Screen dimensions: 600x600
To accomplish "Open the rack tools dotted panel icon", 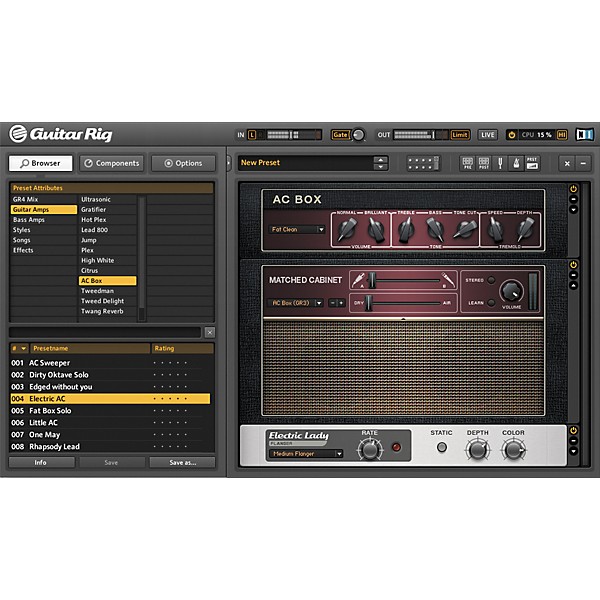I will (423, 163).
